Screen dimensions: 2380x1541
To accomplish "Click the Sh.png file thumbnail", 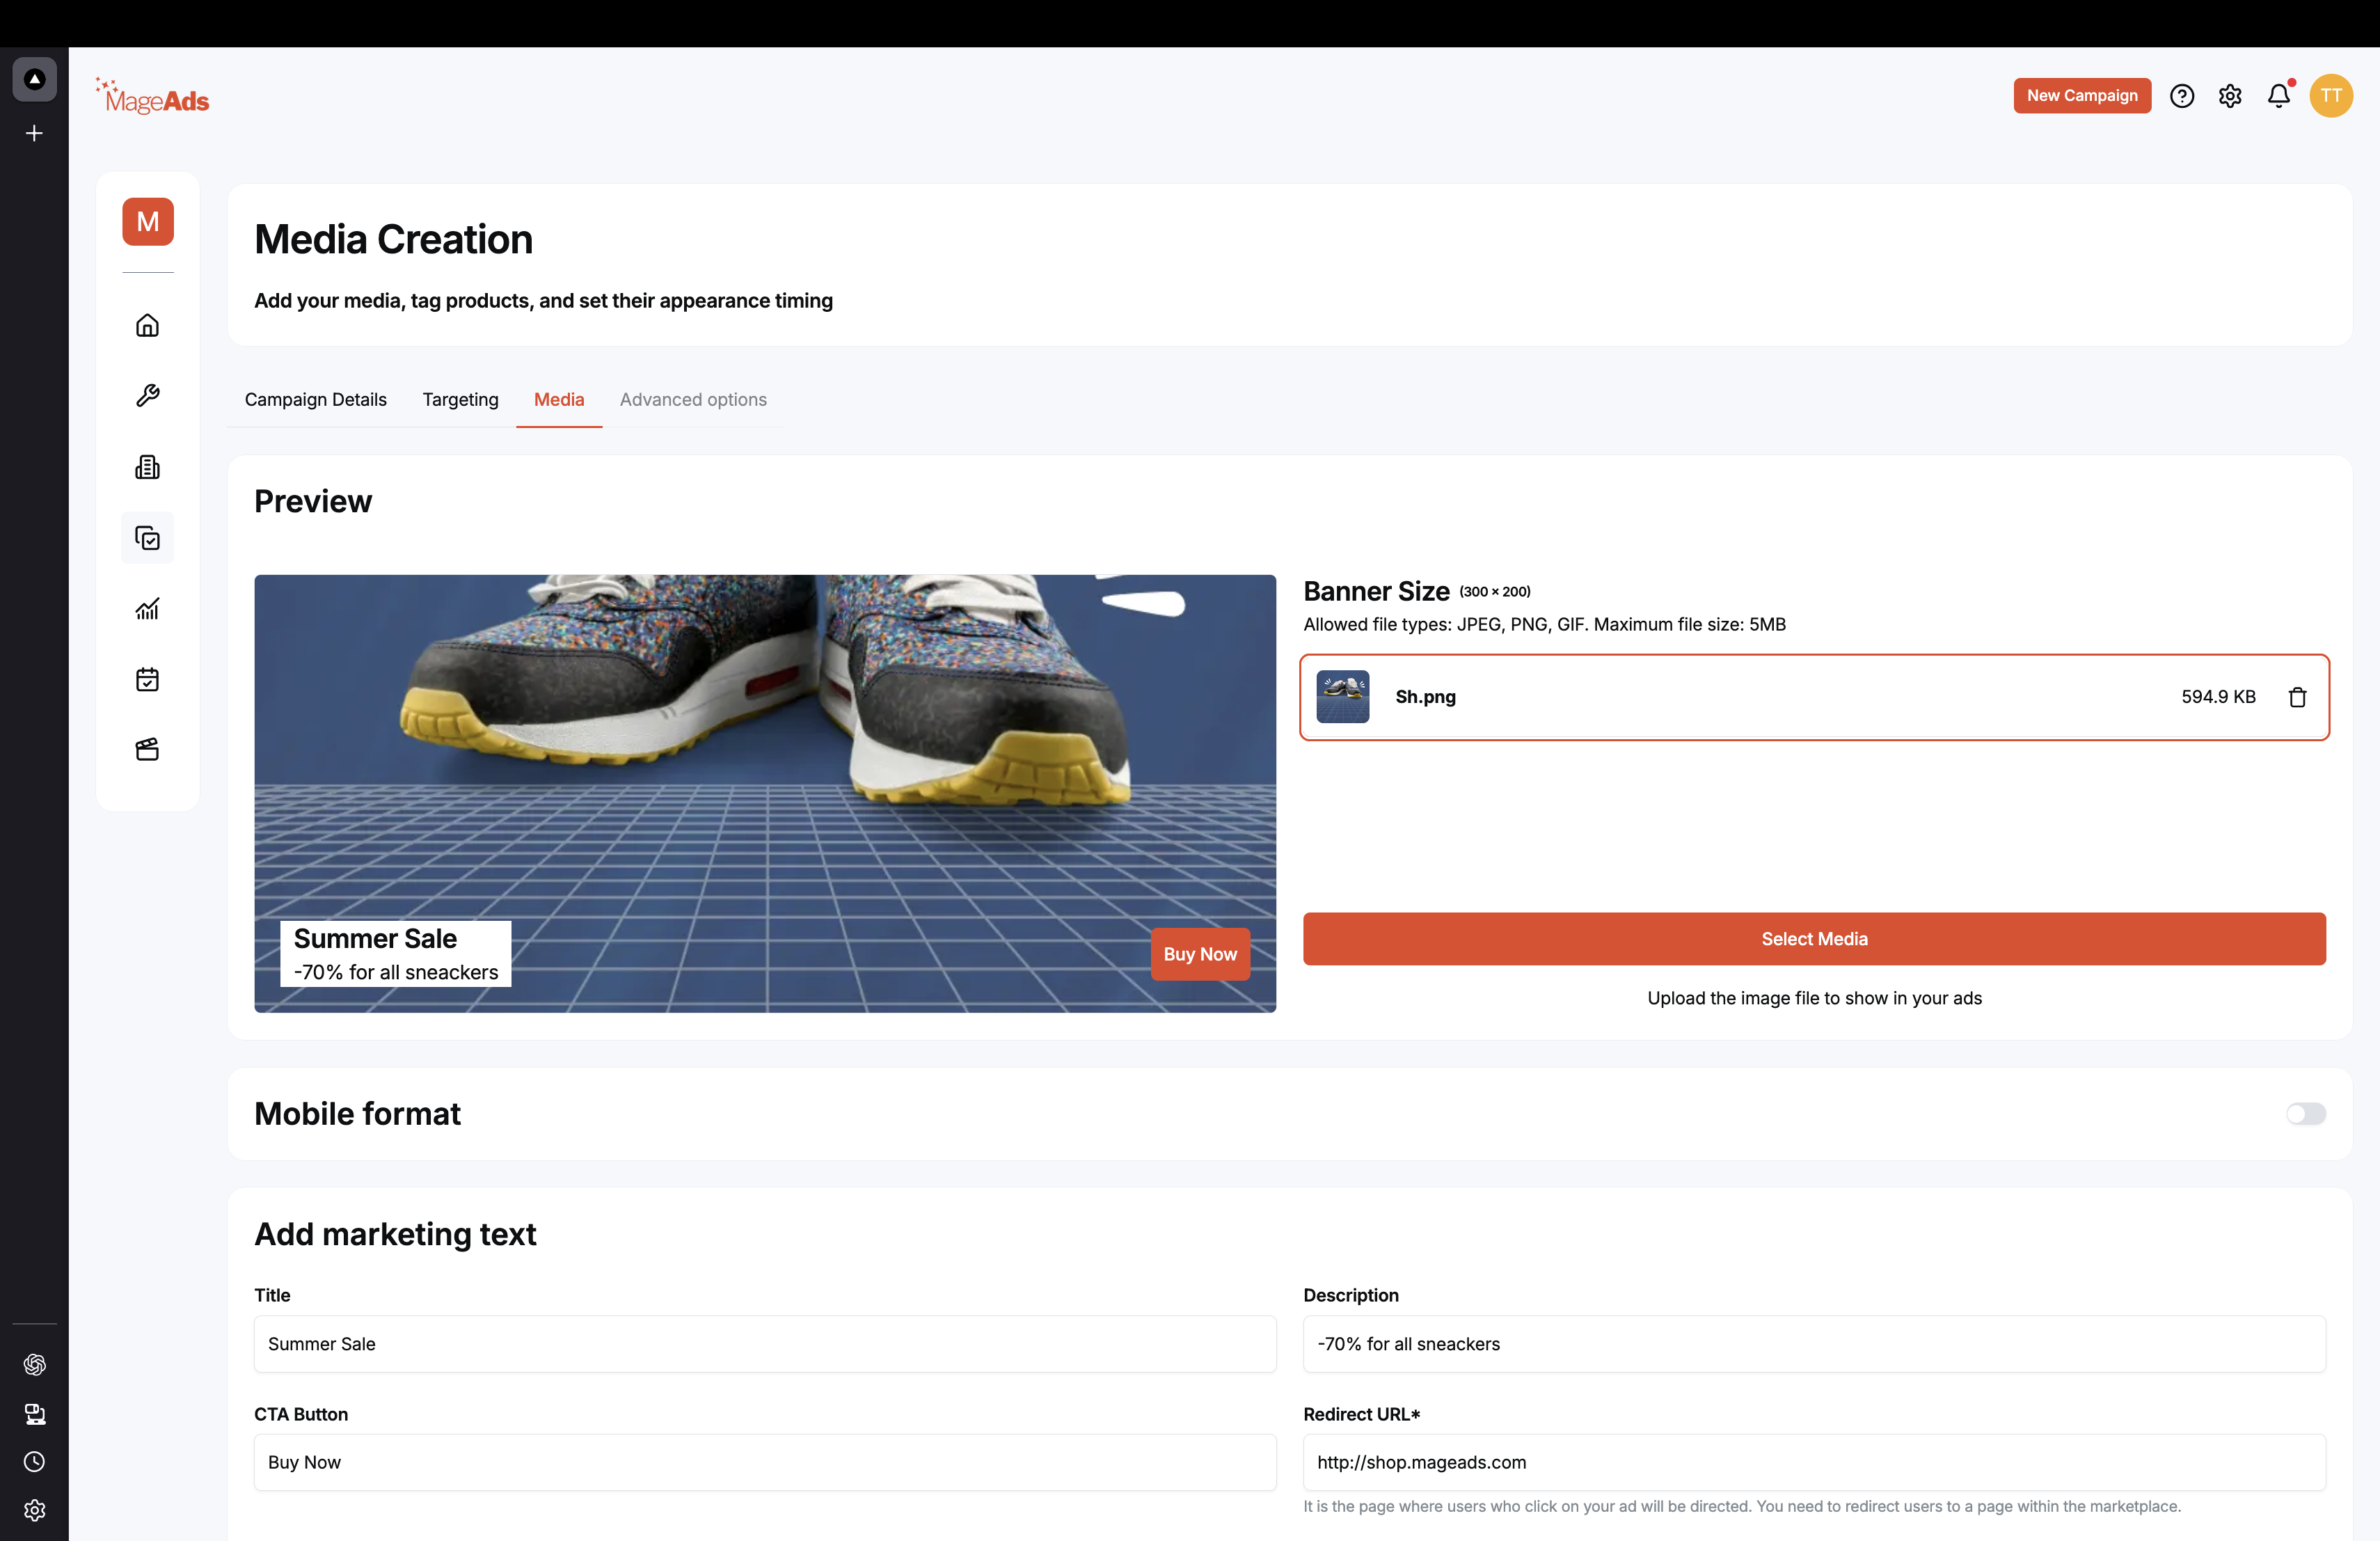I will [x=1342, y=696].
